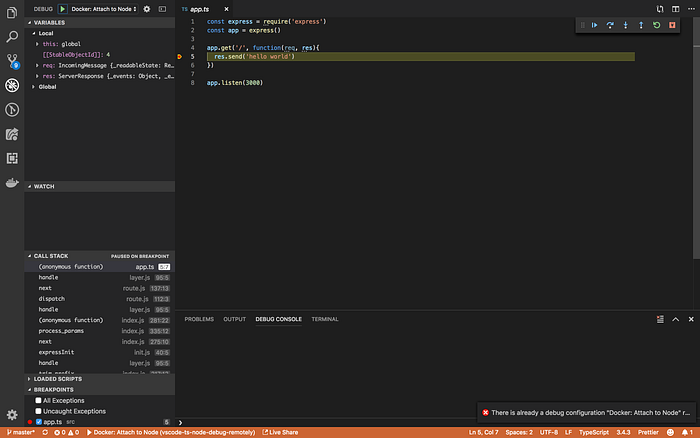
Task: Close the bottom panel with X
Action: 691,319
